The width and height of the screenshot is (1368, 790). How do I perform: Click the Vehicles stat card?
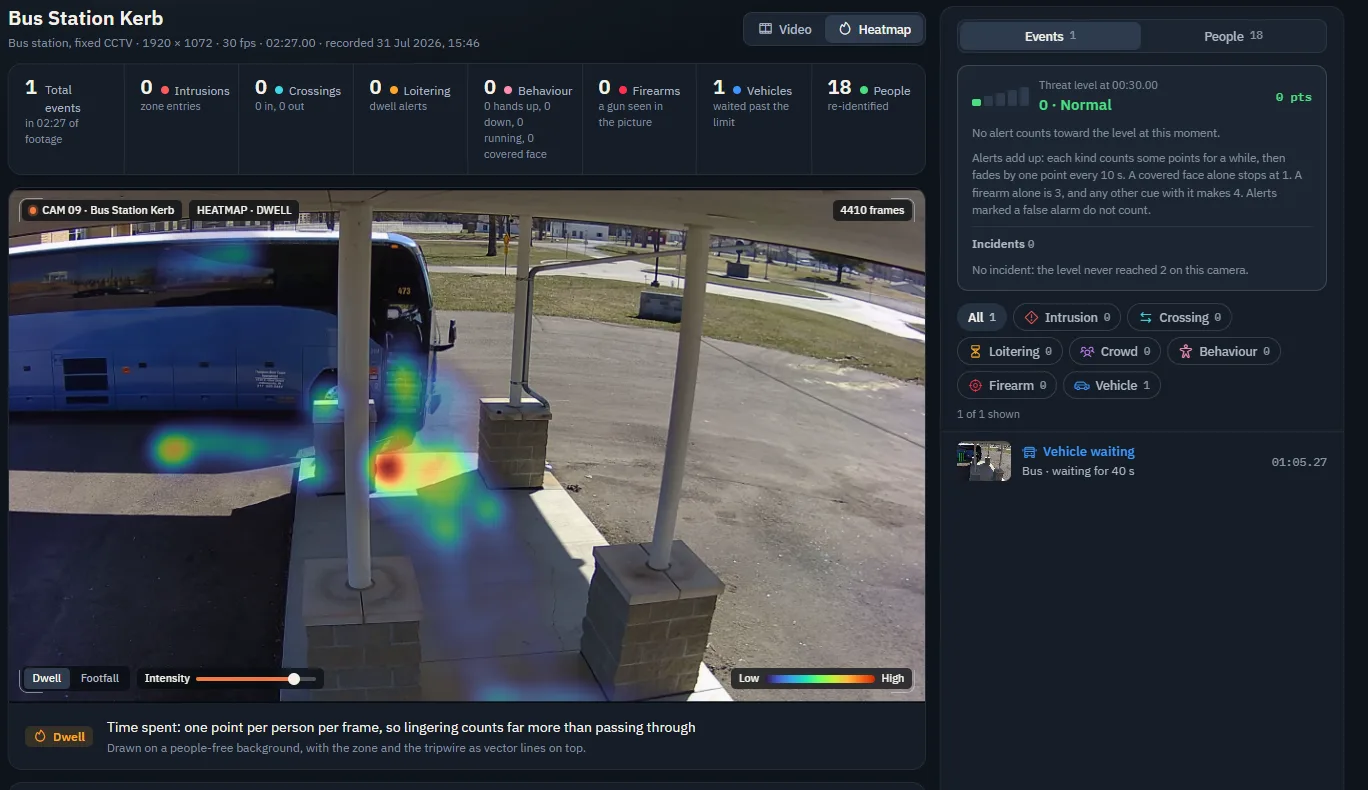tap(754, 120)
